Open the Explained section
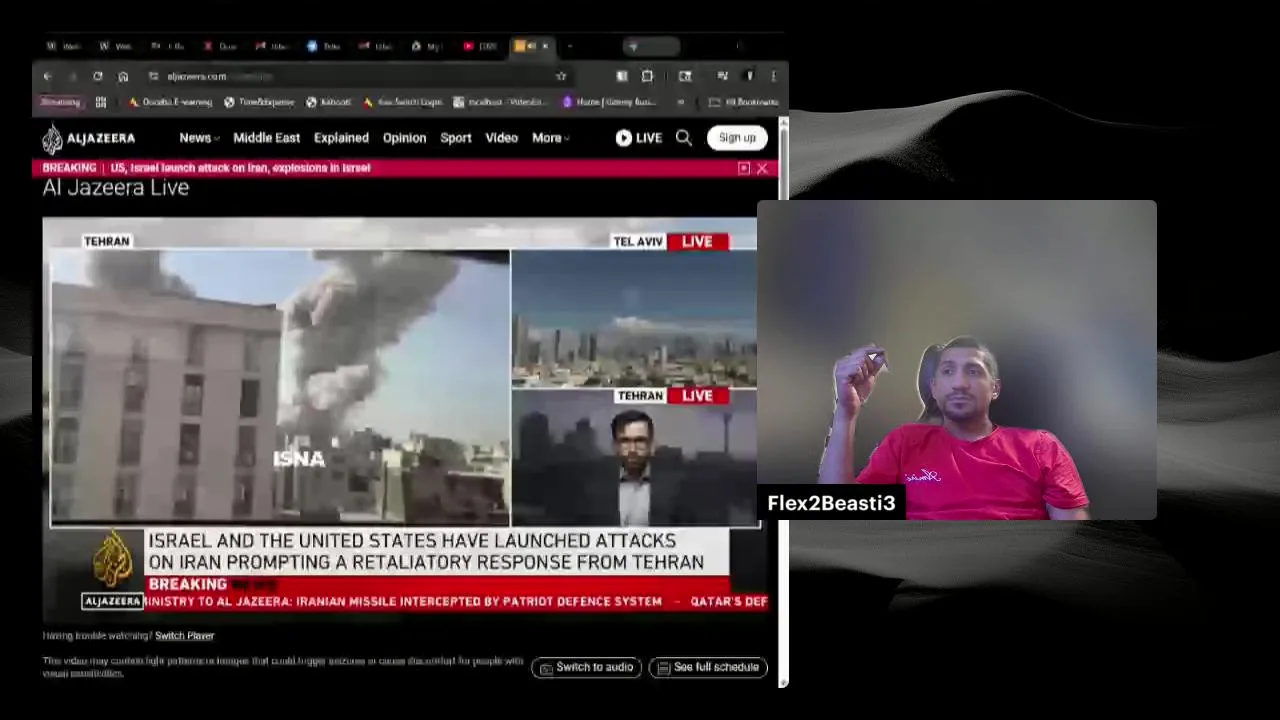Viewport: 1280px width, 720px height. (x=341, y=138)
